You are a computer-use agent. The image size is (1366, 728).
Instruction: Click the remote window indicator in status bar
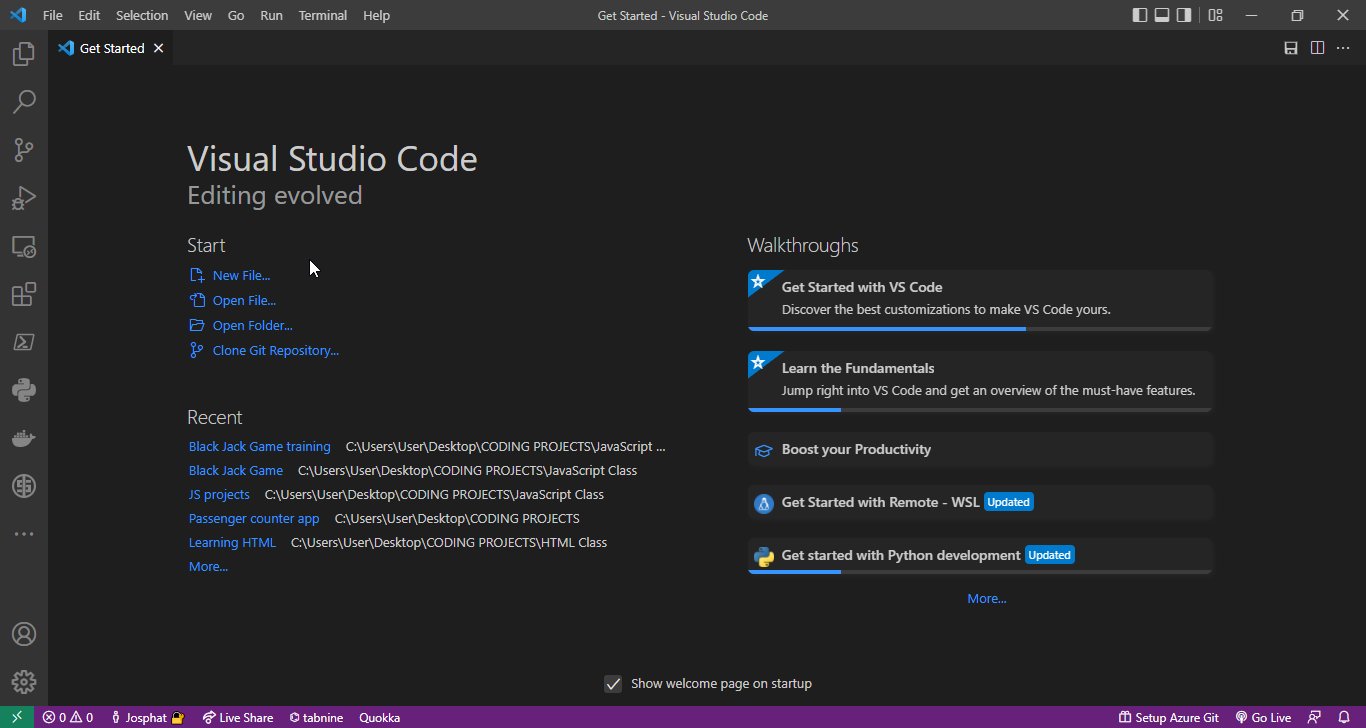click(x=17, y=717)
